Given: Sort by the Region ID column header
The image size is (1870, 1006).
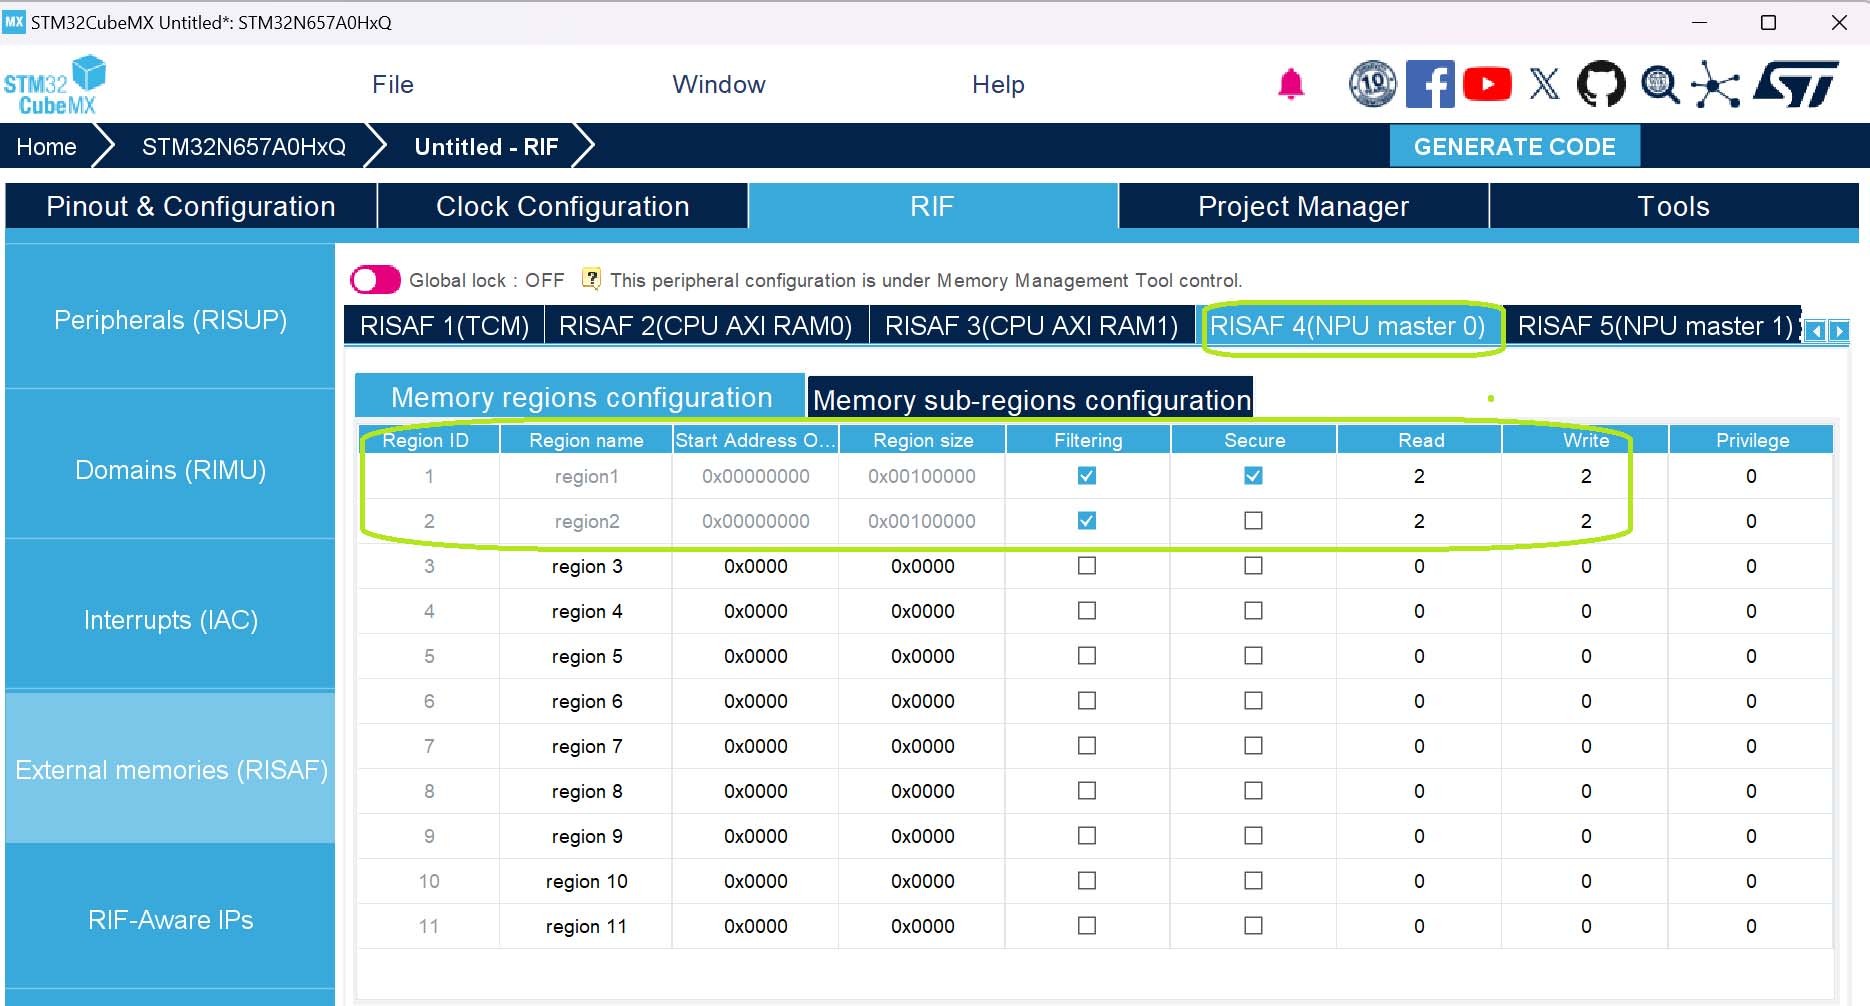Looking at the screenshot, I should pos(427,440).
